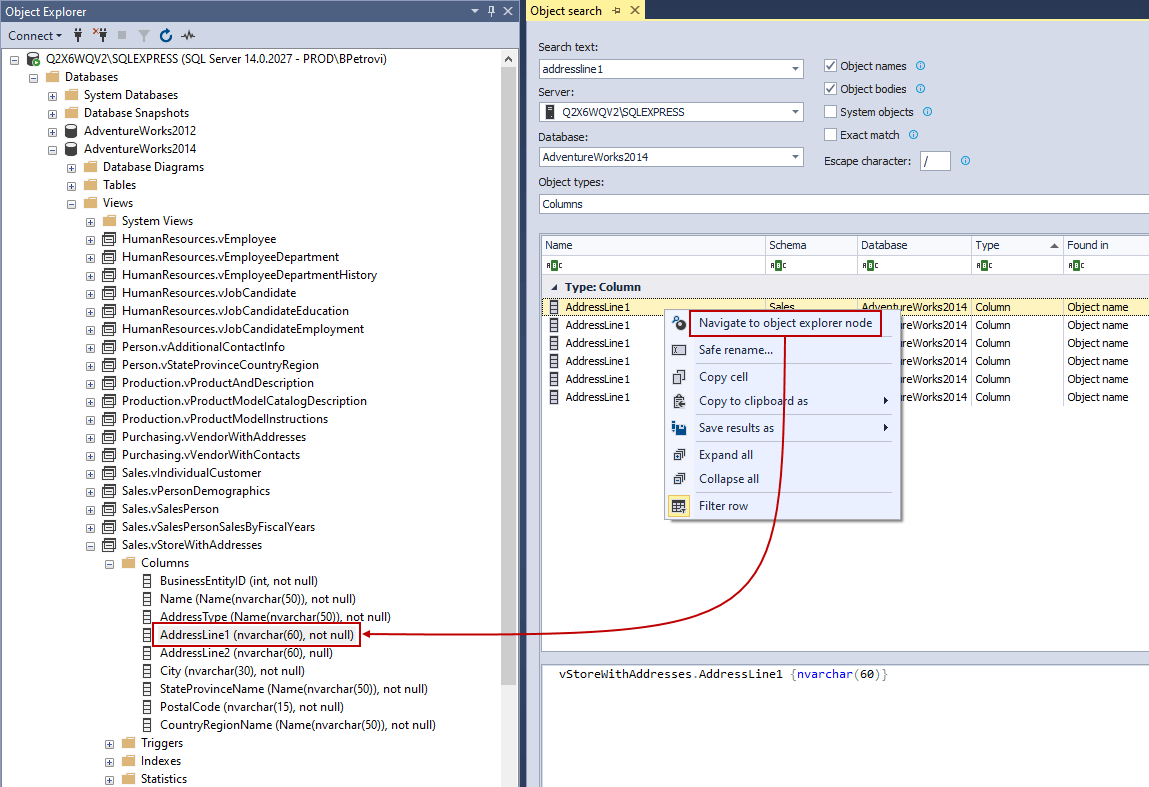Viewport: 1149px width, 787px height.
Task: Click the Escape character input field
Action: click(935, 160)
